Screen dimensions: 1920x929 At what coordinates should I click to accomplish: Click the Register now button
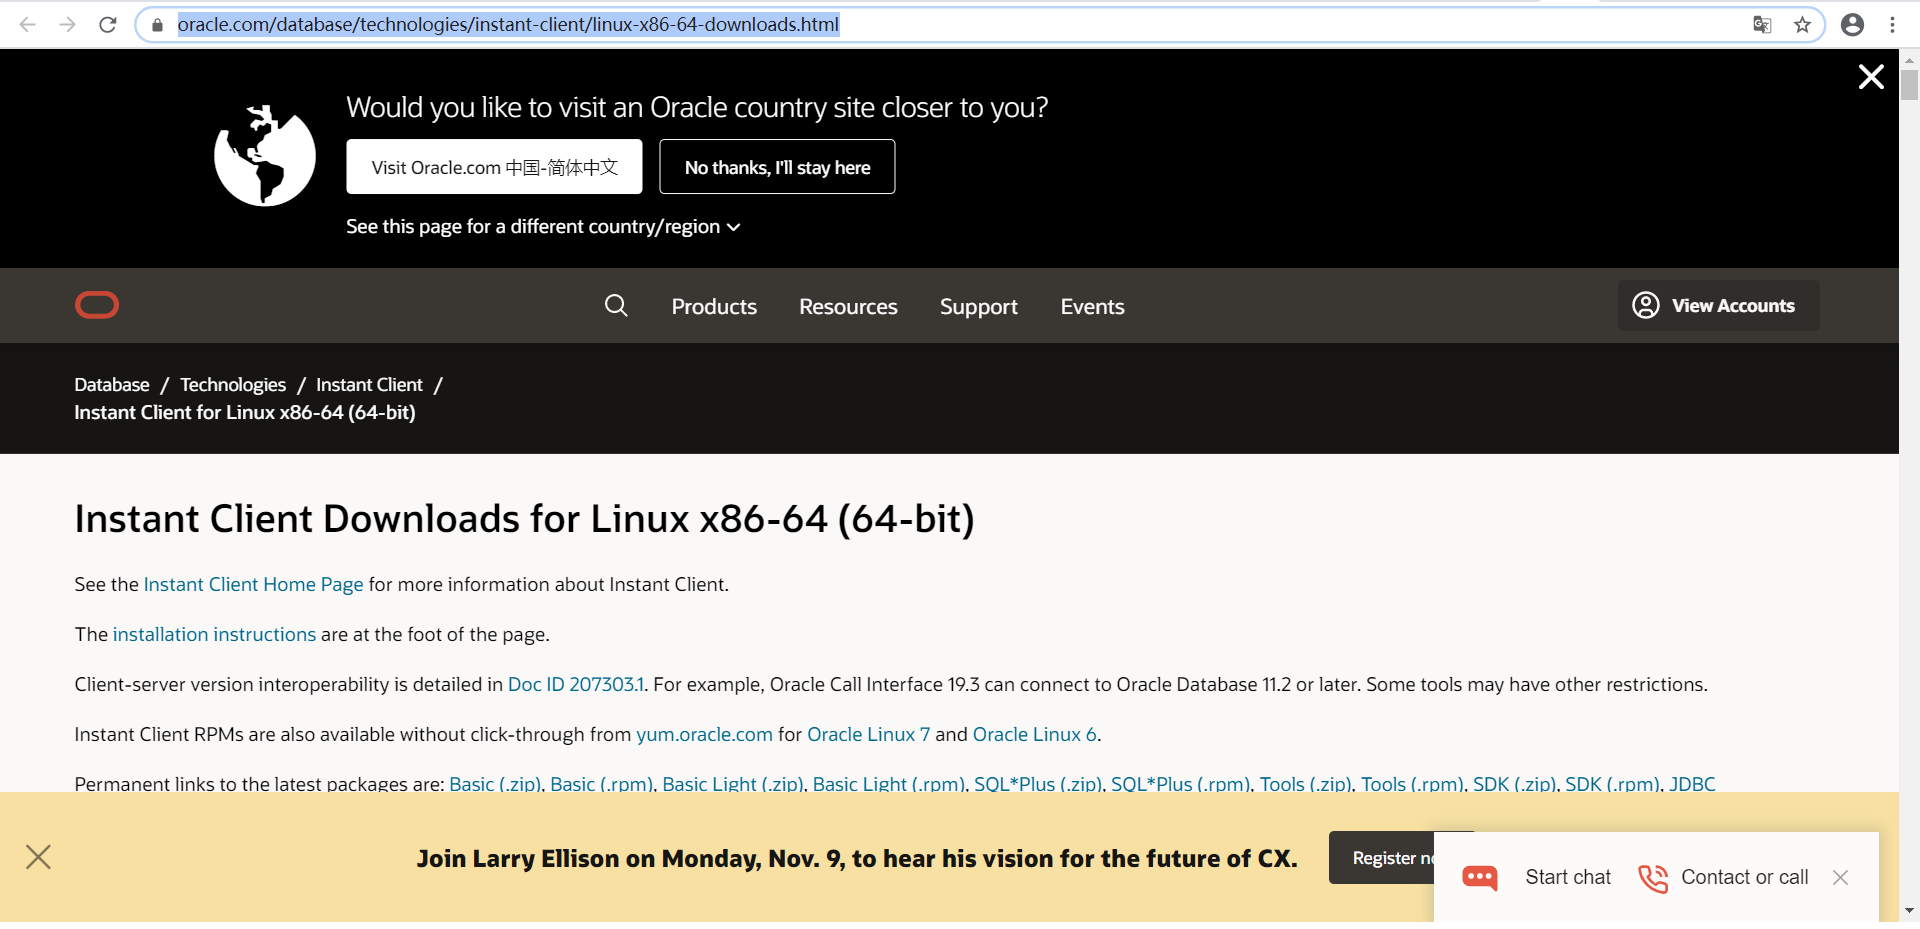click(1382, 857)
